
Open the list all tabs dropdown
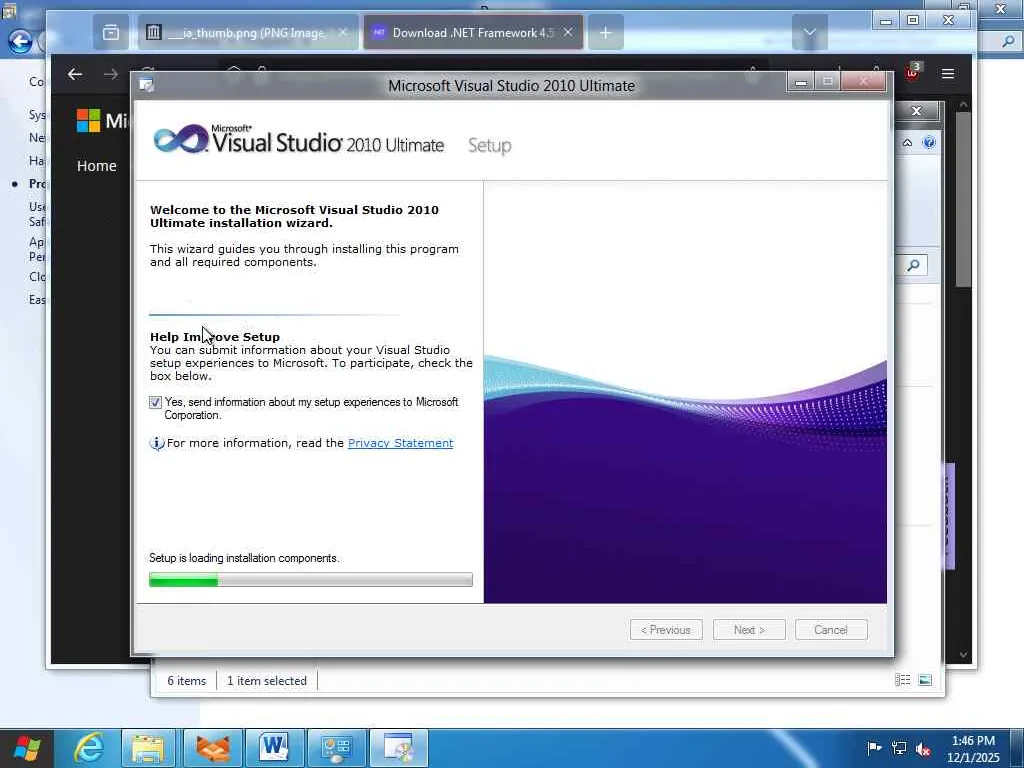810,33
